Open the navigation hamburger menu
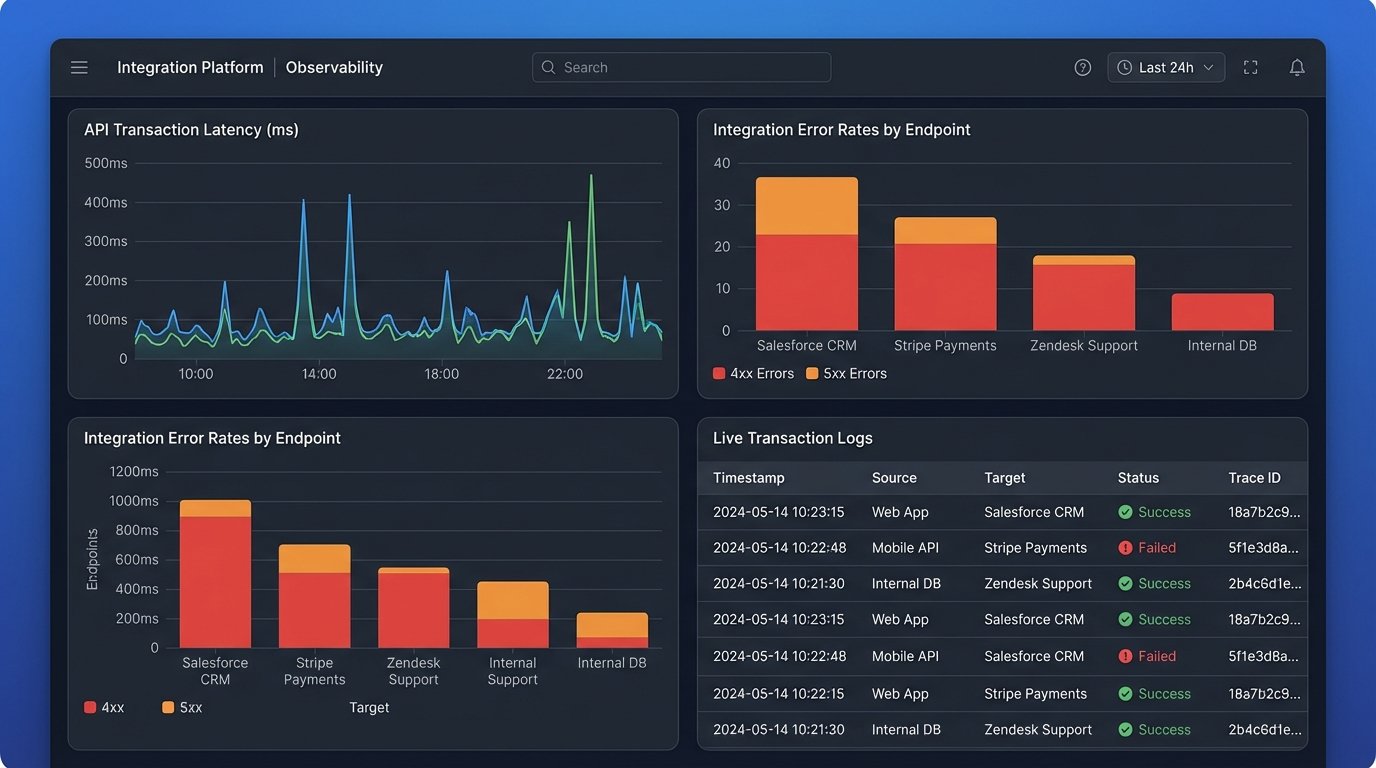This screenshot has height=768, width=1376. pos(79,67)
